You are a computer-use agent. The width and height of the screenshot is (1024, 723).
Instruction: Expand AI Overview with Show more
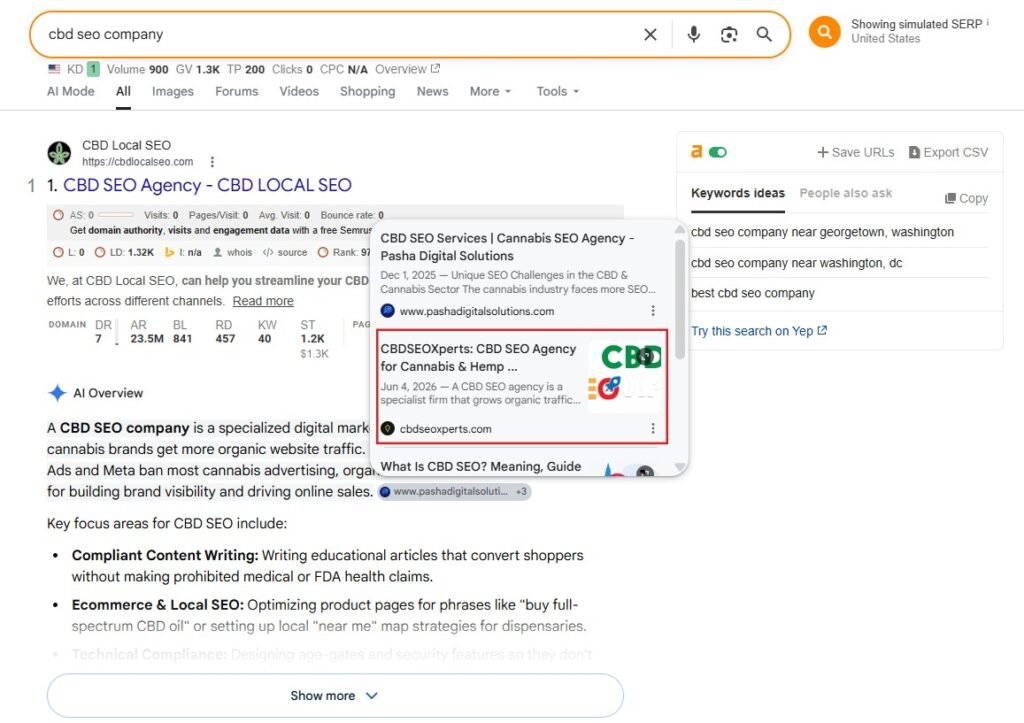pyautogui.click(x=335, y=696)
